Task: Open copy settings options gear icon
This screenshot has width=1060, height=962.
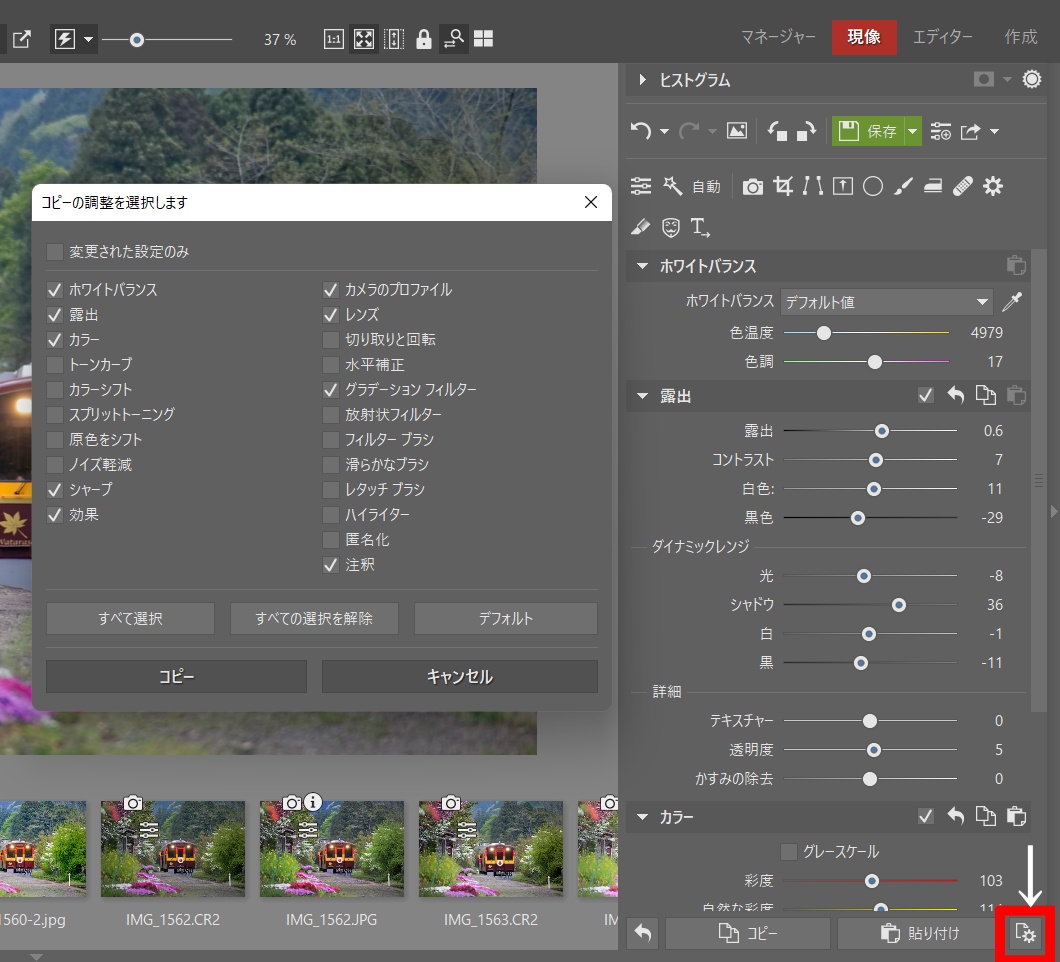Action: [1025, 934]
